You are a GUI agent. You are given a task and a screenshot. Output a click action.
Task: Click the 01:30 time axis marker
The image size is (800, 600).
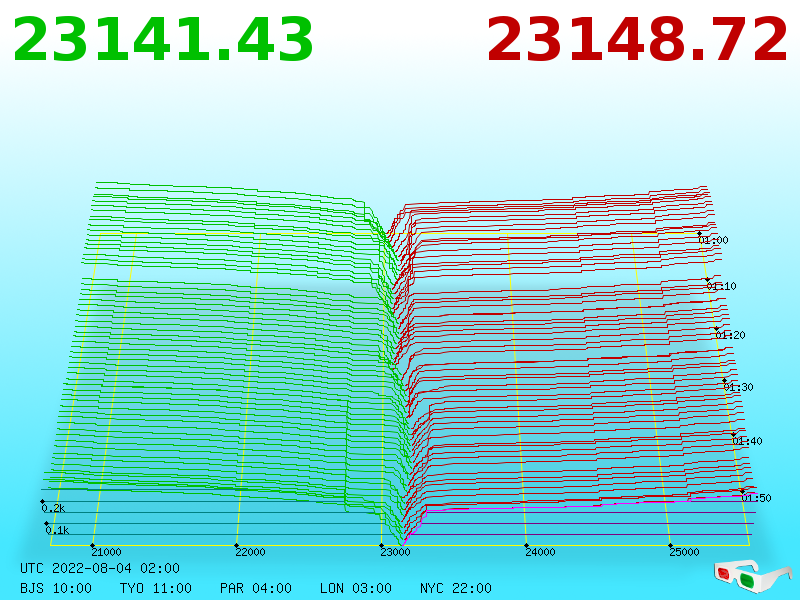(738, 387)
